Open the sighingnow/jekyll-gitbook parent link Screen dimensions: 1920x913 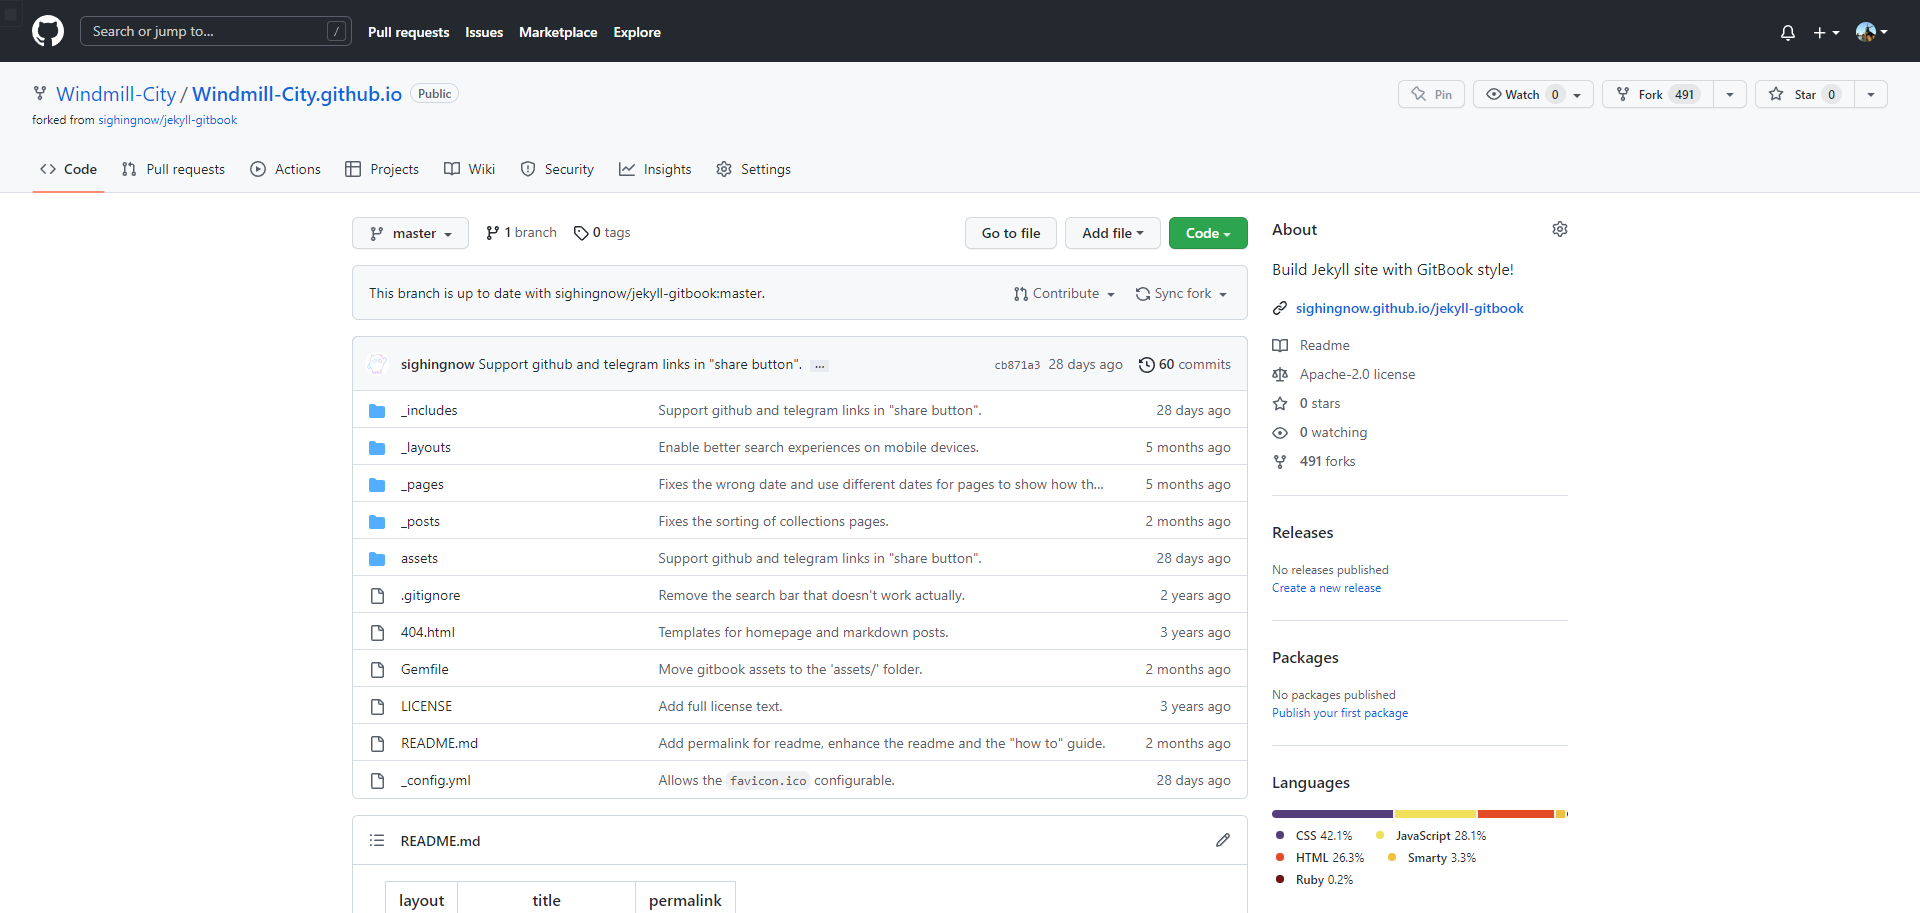click(x=167, y=120)
